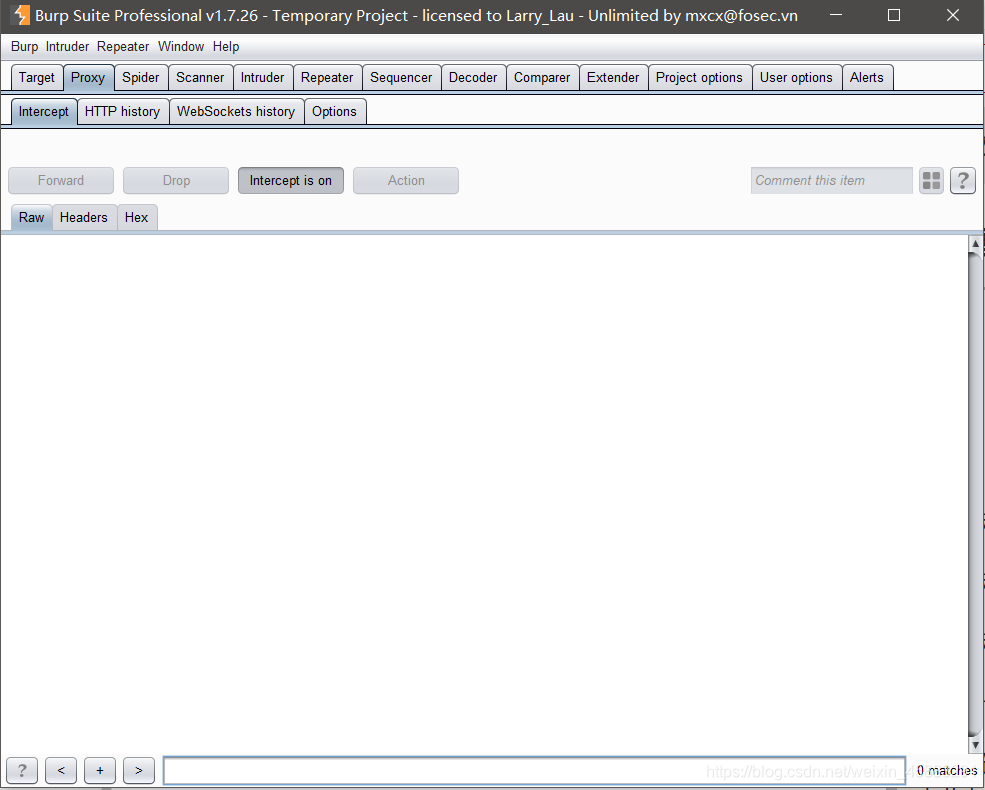Click the help question mark beside comment field
Image resolution: width=985 pixels, height=790 pixels.
pos(962,181)
